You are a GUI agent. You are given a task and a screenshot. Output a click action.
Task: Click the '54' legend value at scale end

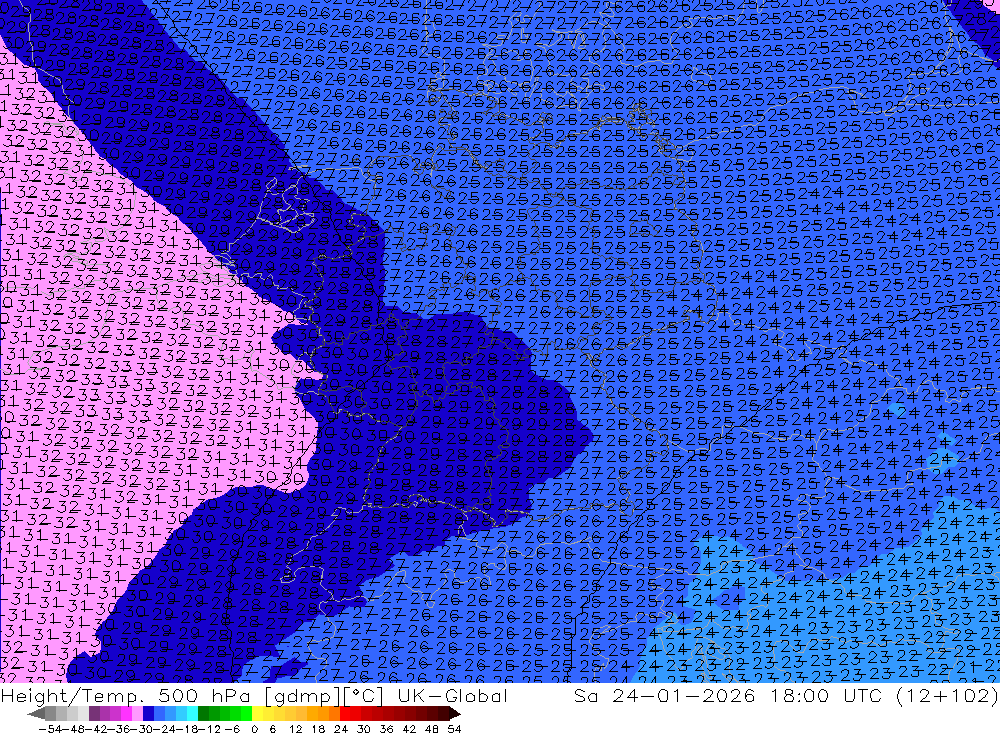[454, 729]
